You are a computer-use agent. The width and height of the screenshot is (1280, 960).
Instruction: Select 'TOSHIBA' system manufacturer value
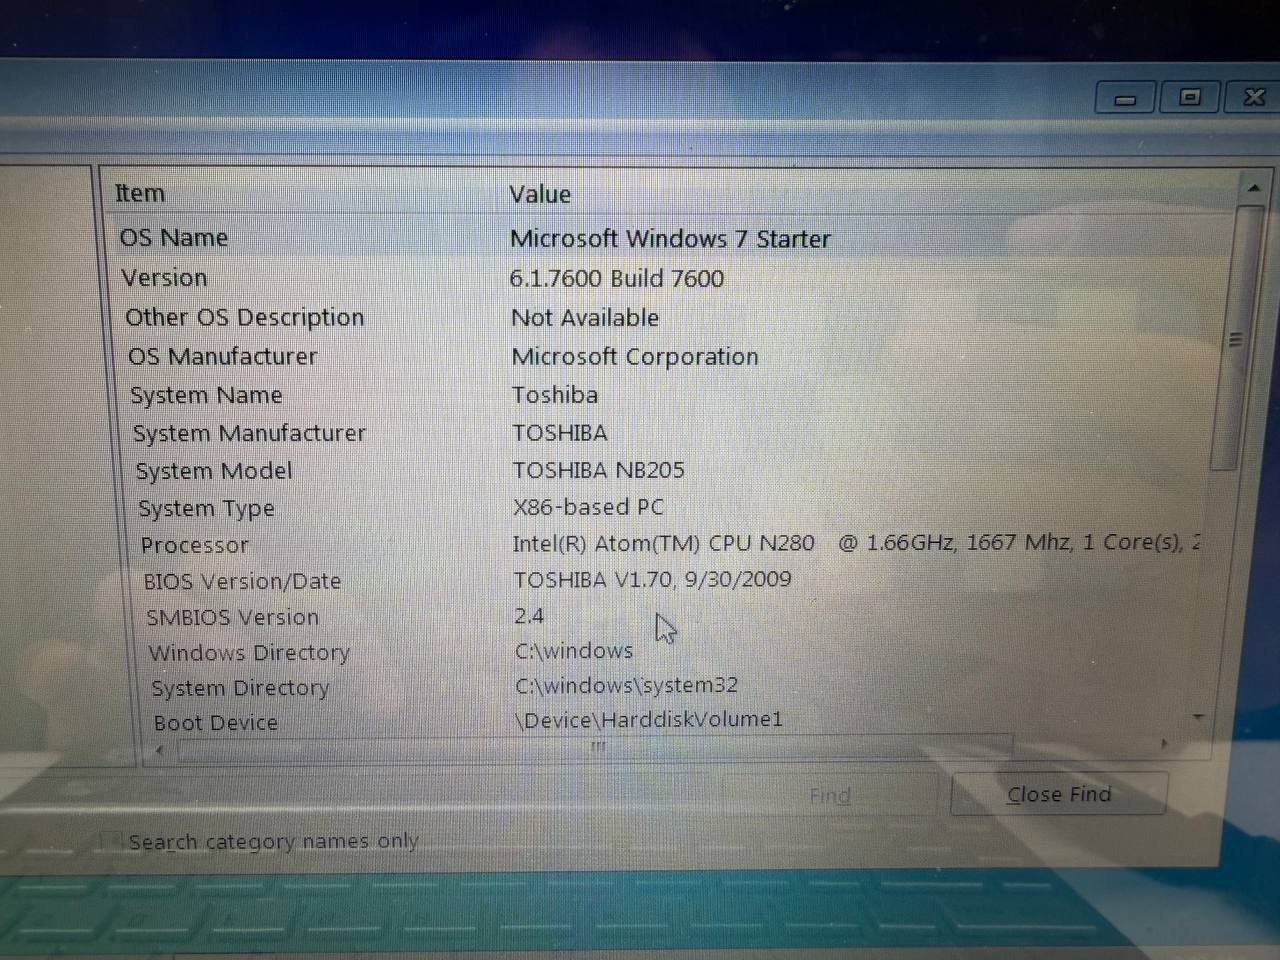click(560, 433)
